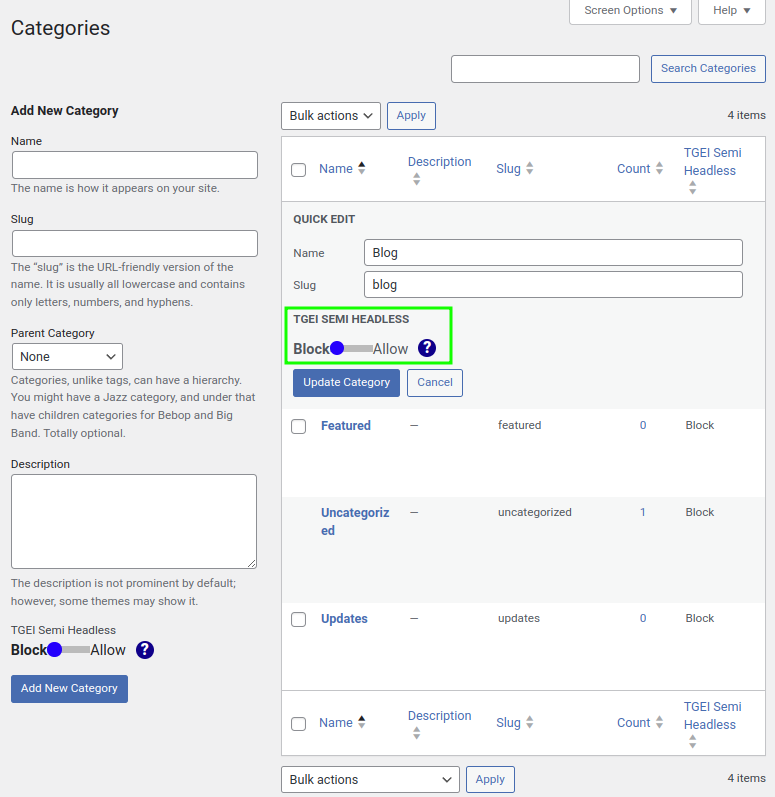Focus Quick Edit Slug field containing blog
This screenshot has height=797, width=775.
pyautogui.click(x=553, y=285)
